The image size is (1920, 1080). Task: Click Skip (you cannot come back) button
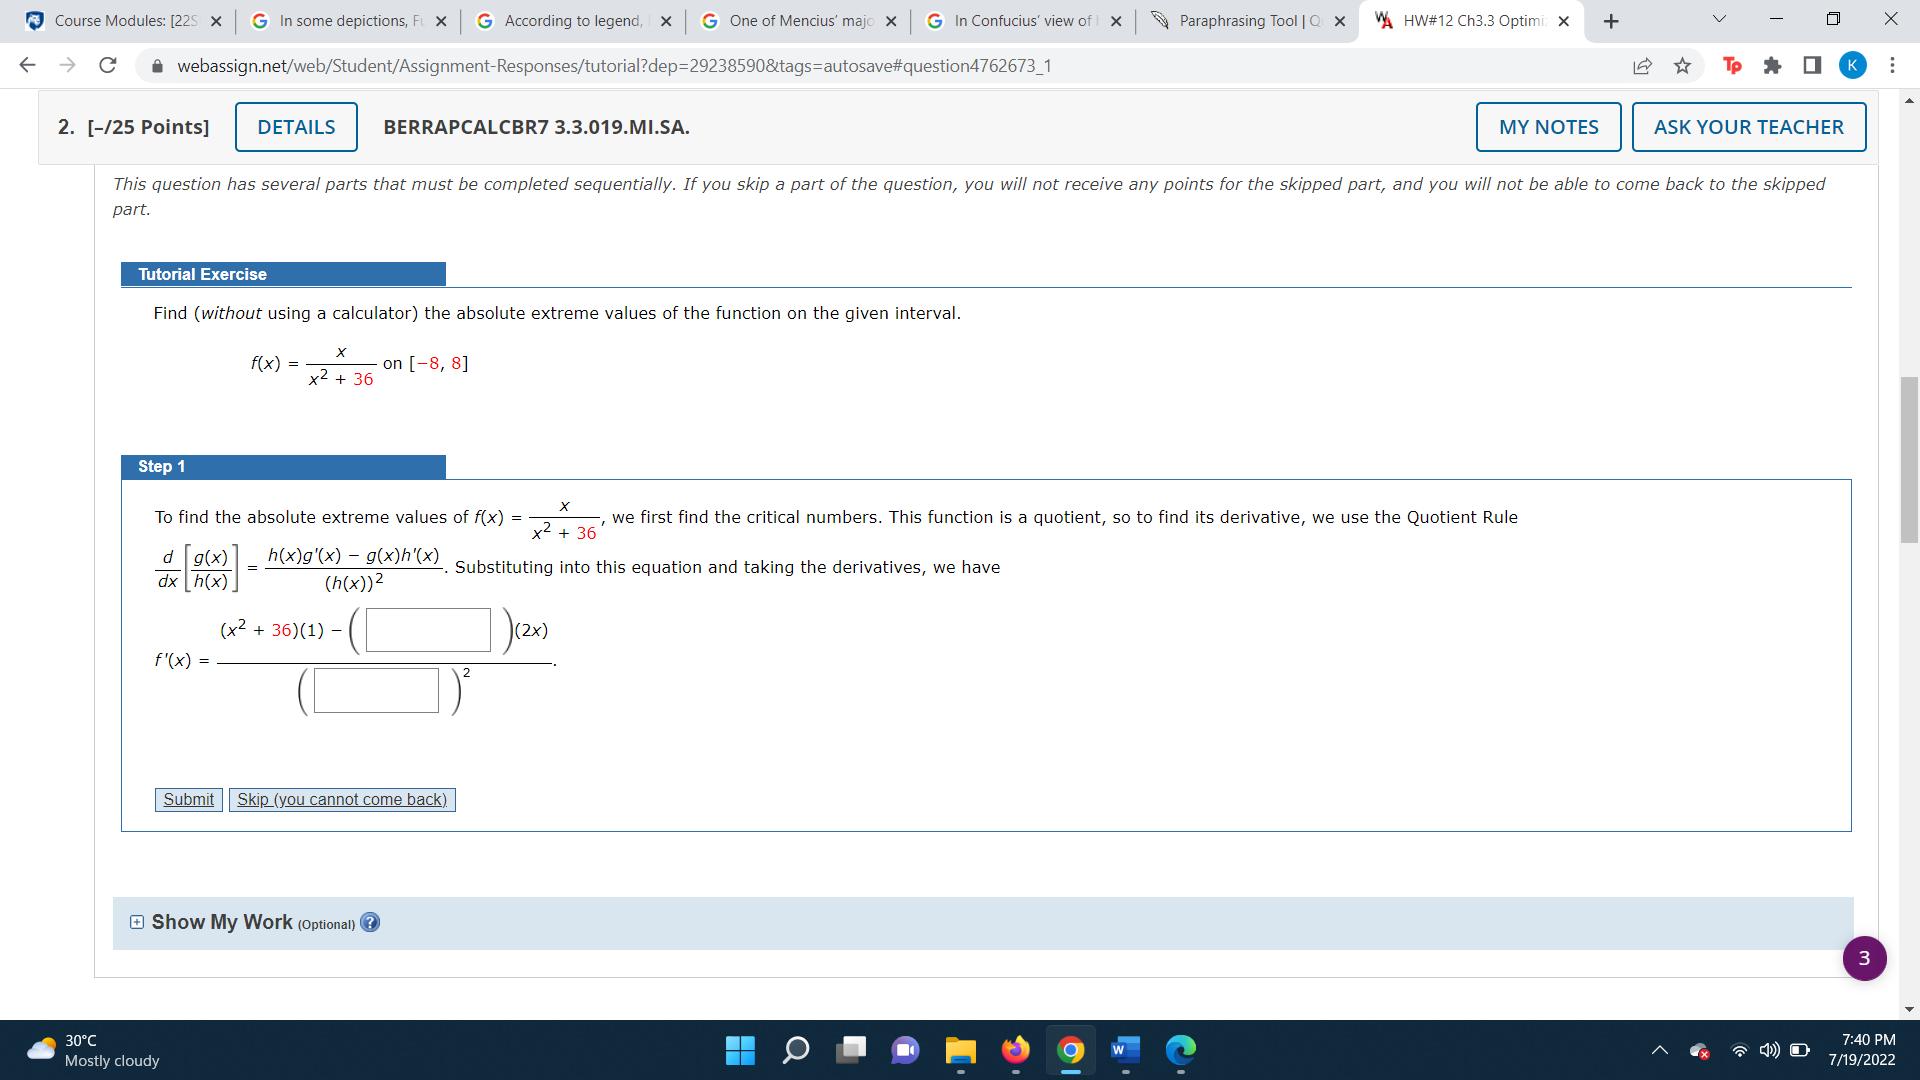pos(342,800)
